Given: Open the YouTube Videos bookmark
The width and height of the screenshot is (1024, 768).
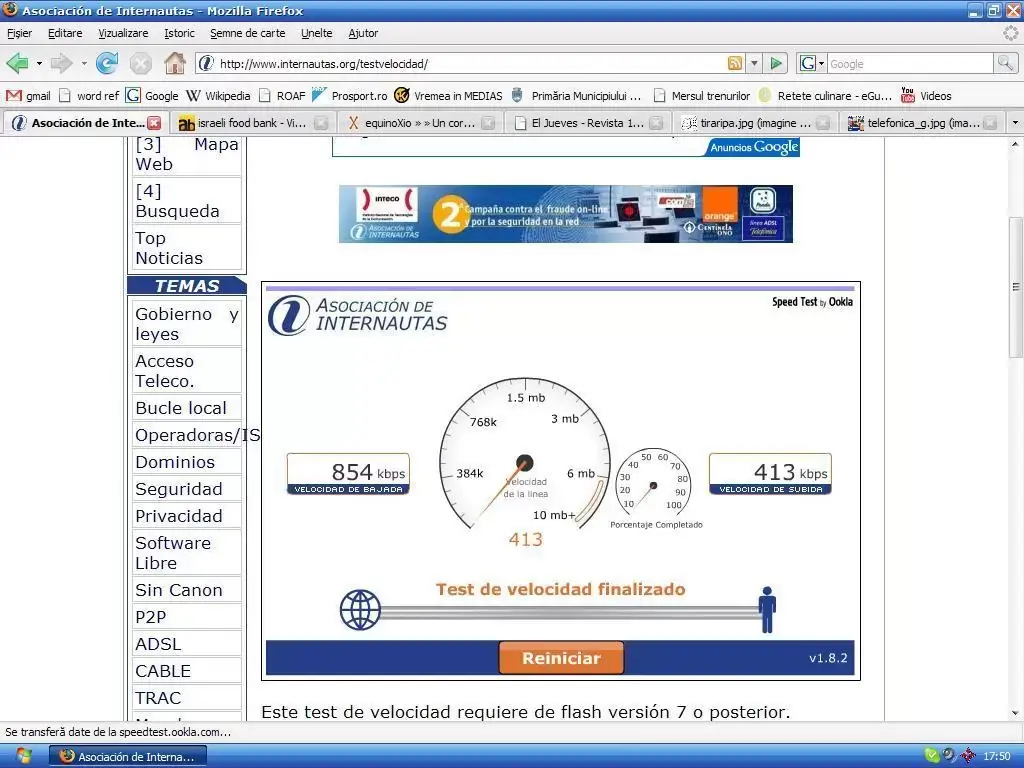Looking at the screenshot, I should [x=926, y=96].
